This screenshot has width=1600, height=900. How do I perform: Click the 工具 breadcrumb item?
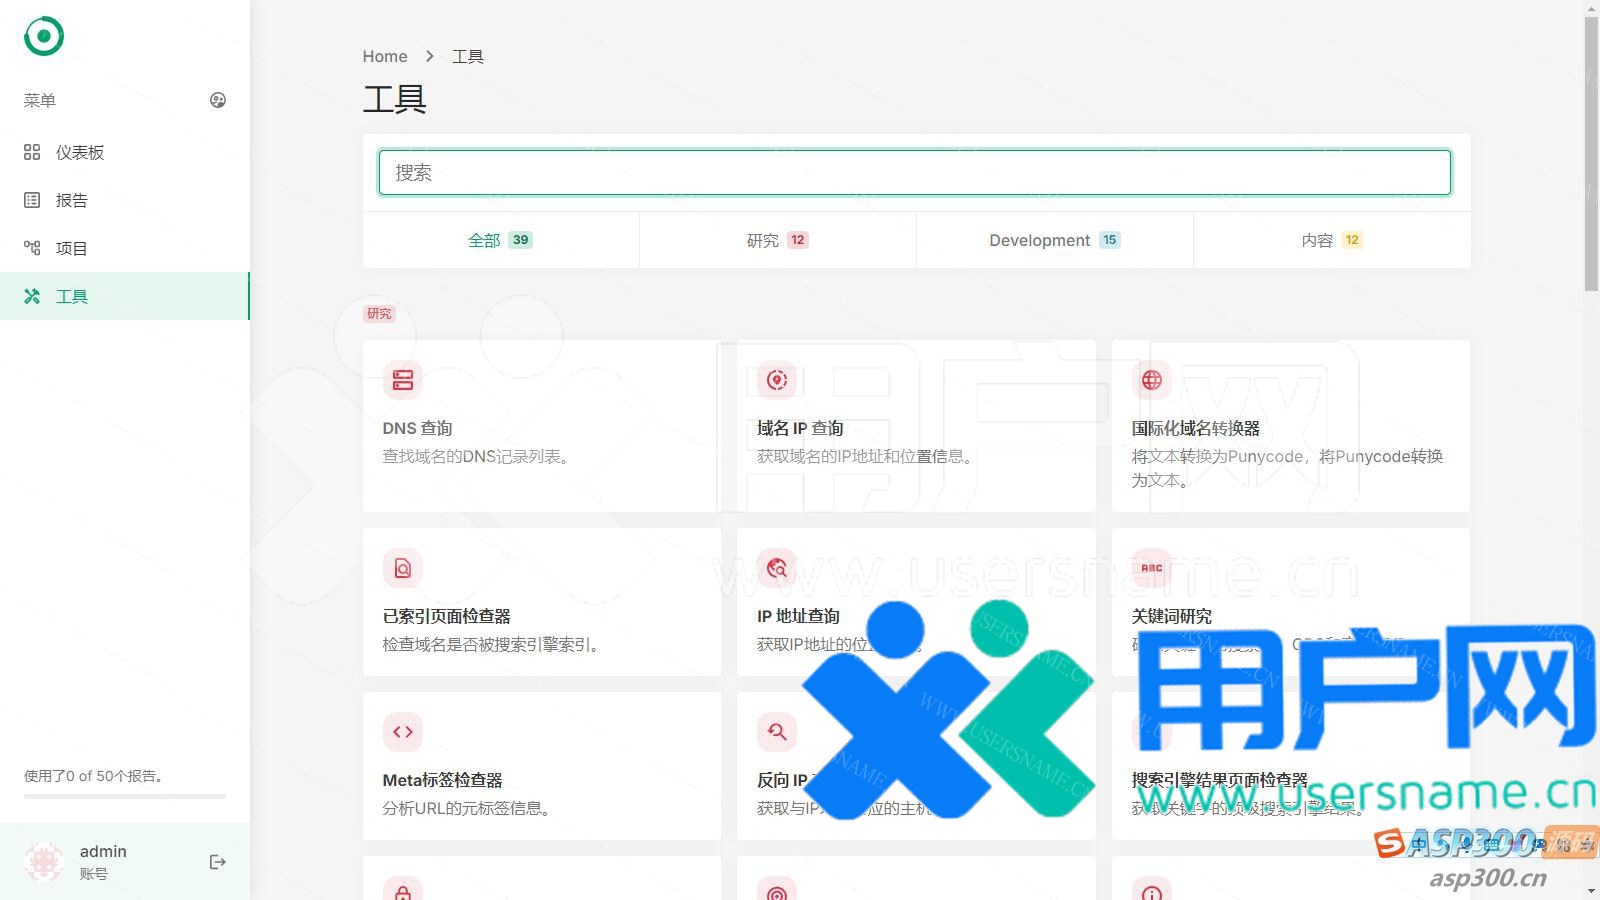[x=468, y=56]
